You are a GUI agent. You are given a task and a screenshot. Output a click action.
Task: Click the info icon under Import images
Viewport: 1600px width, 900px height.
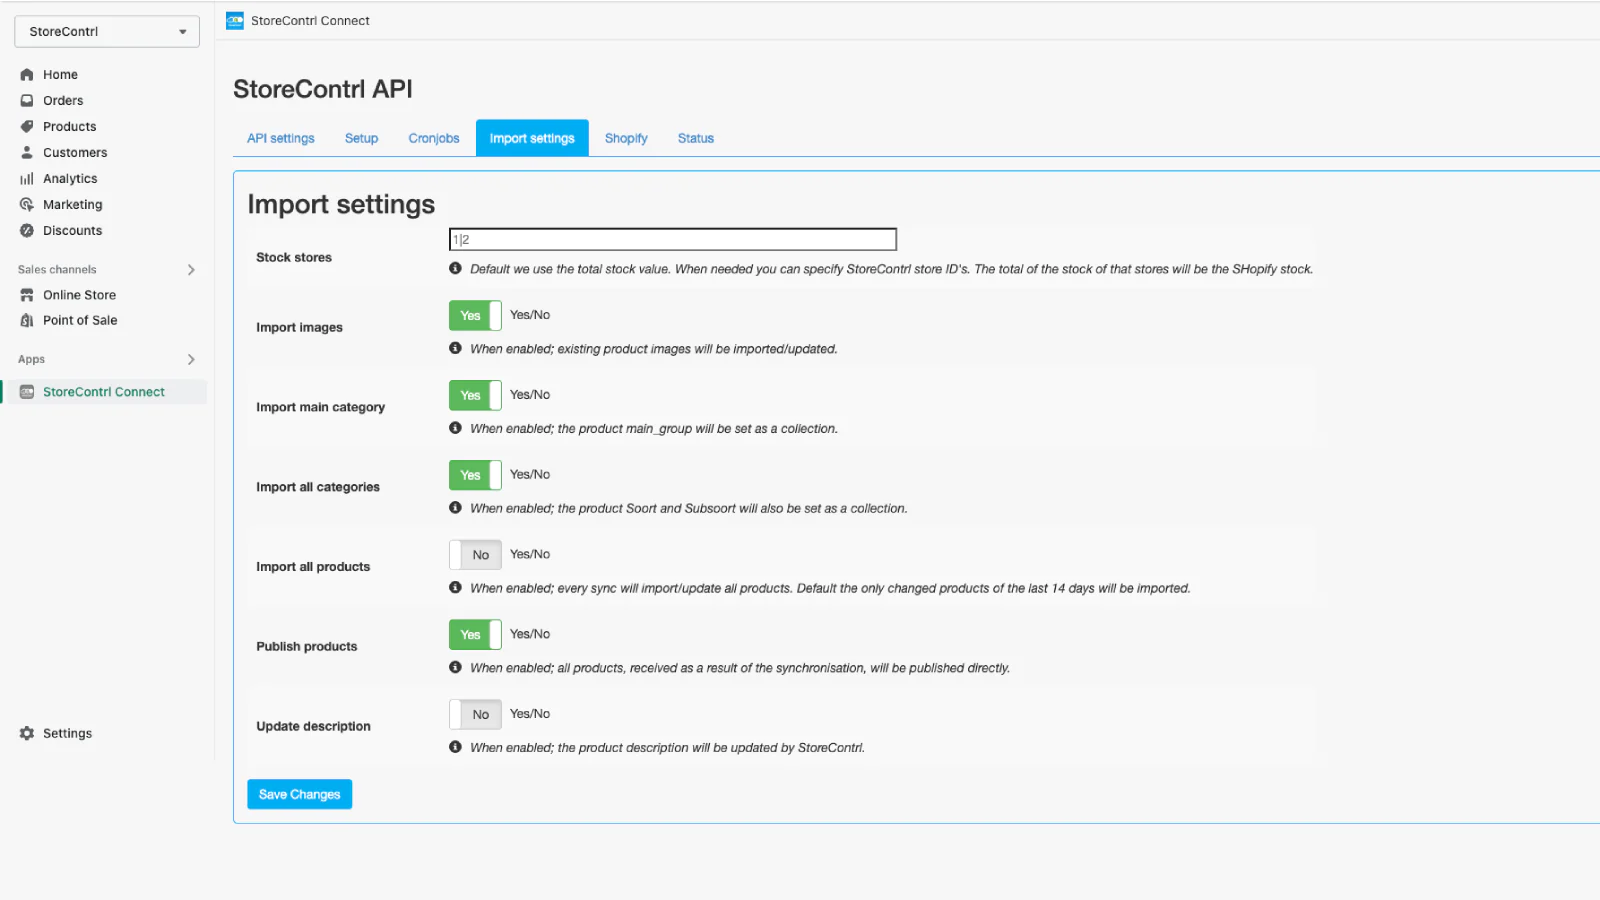455,348
